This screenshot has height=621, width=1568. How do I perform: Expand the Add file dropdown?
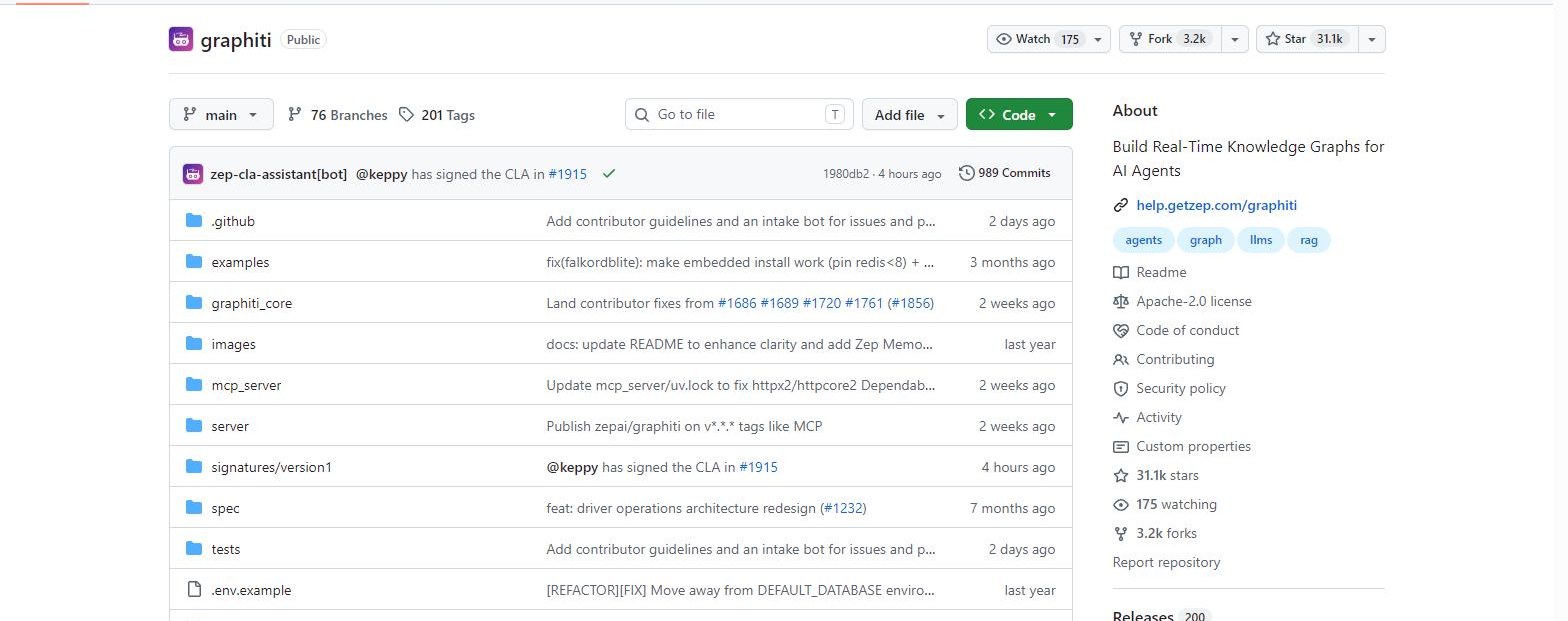[909, 115]
